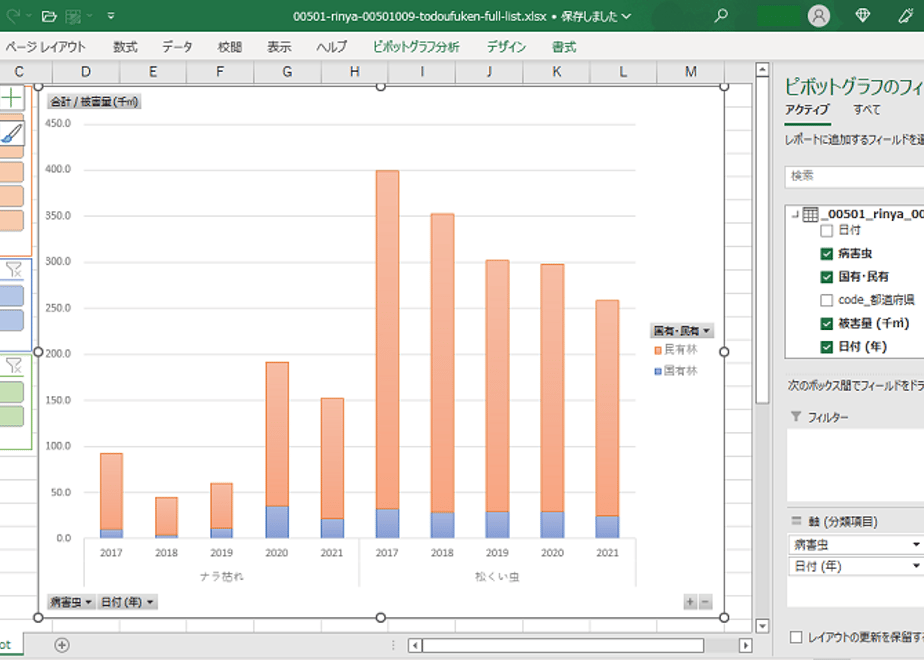Uncheck the 病害虫 field checkbox
The height and width of the screenshot is (660, 924).
pos(827,254)
